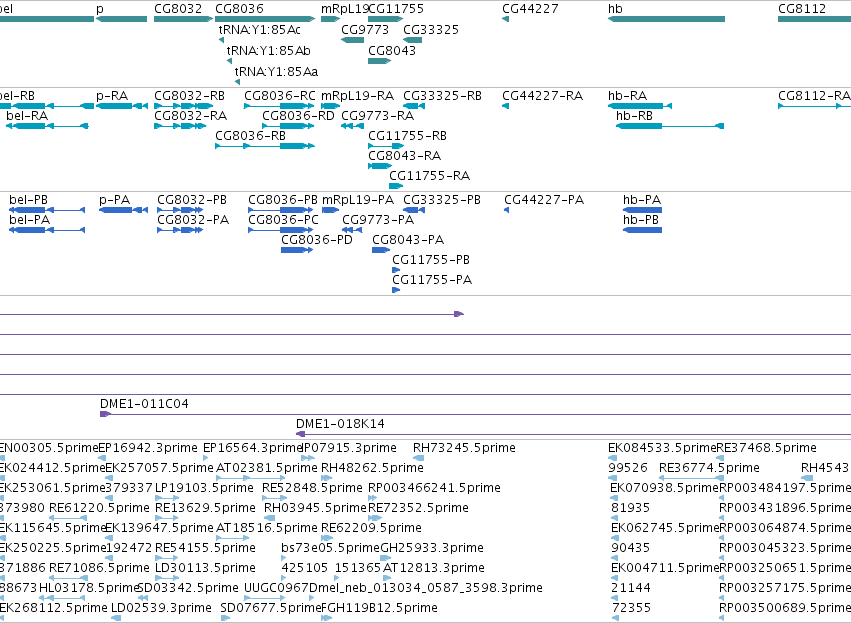The image size is (851, 623).
Task: Select protein bel-PB
Action: point(47,210)
